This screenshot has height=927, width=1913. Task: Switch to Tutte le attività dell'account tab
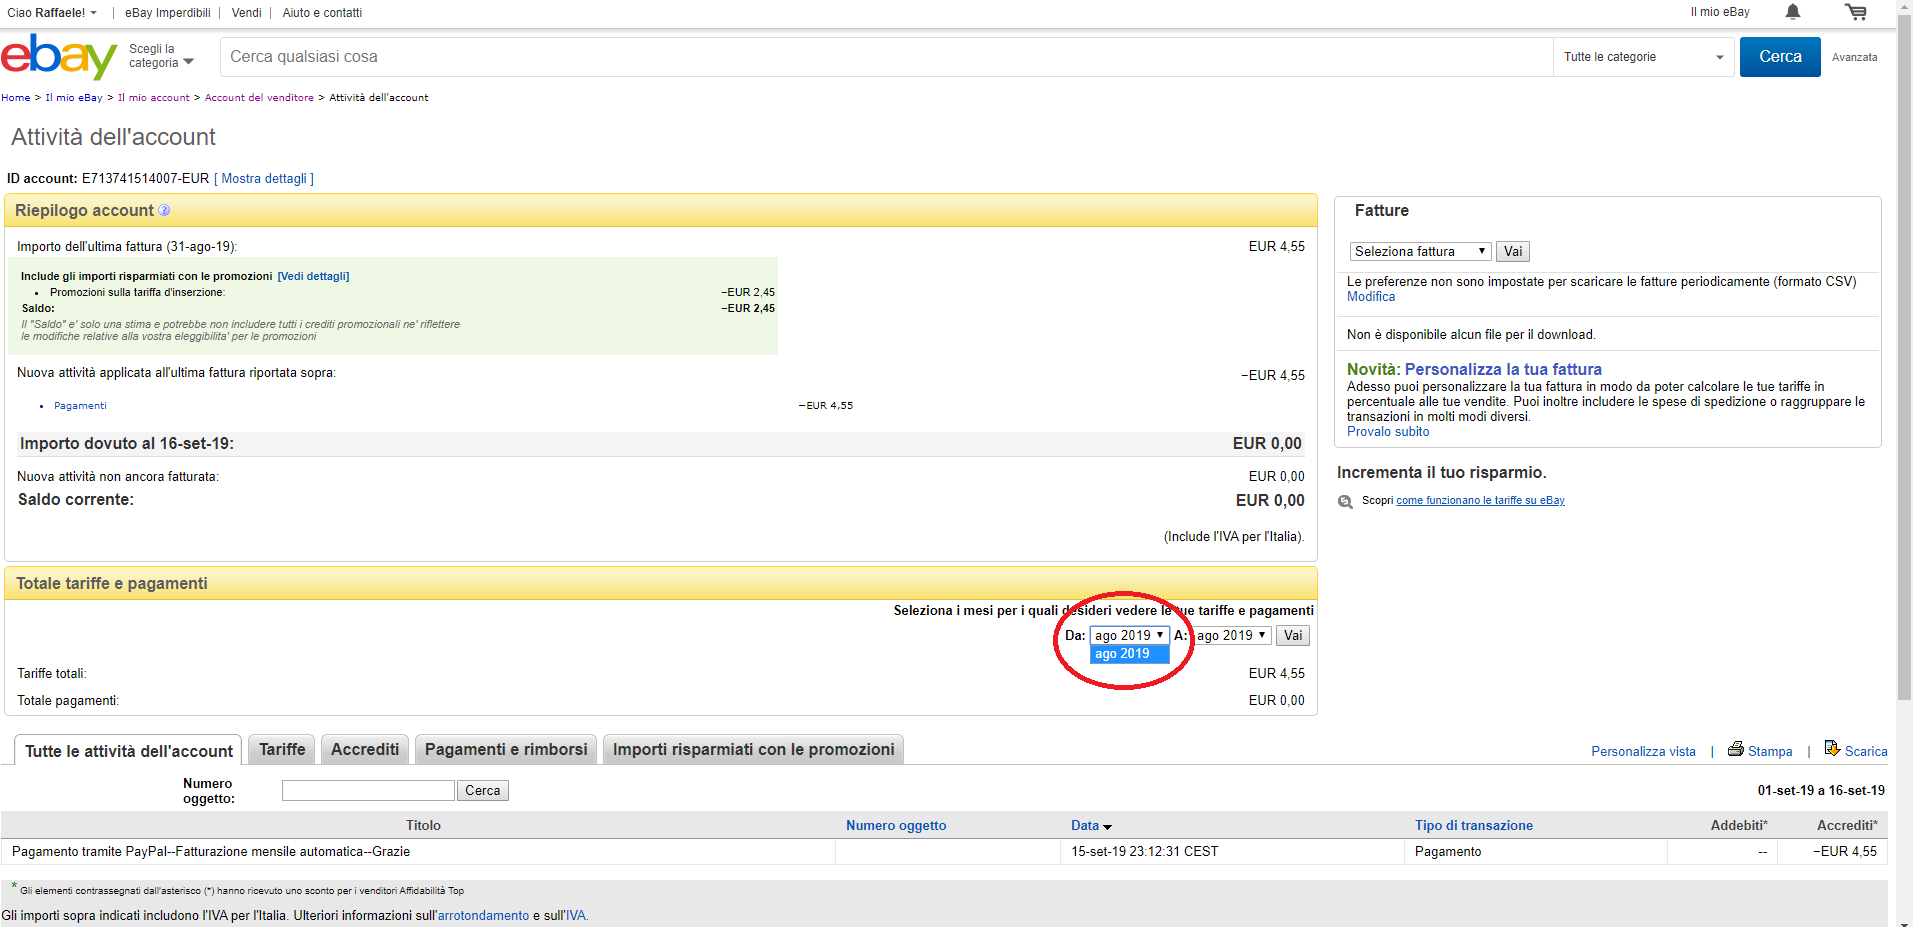point(128,751)
